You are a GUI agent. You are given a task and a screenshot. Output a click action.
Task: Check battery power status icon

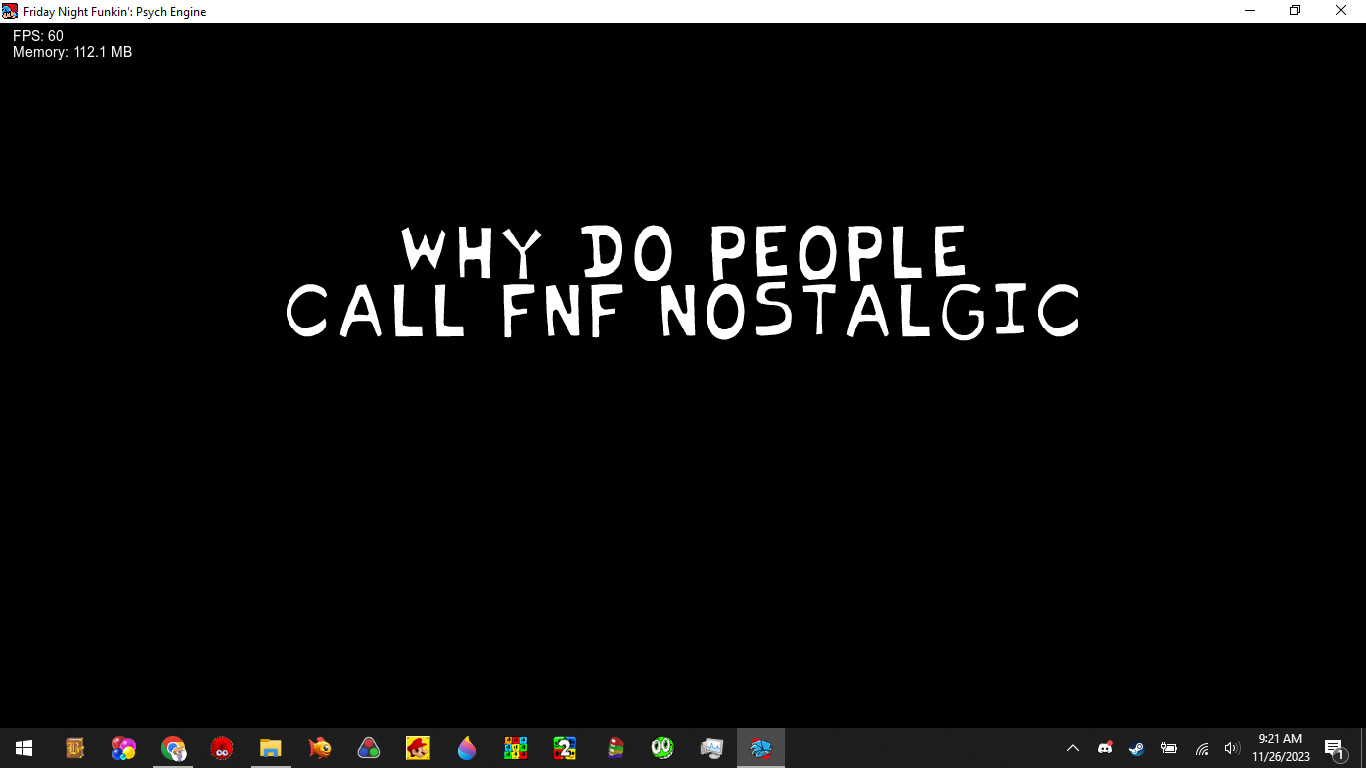1169,748
